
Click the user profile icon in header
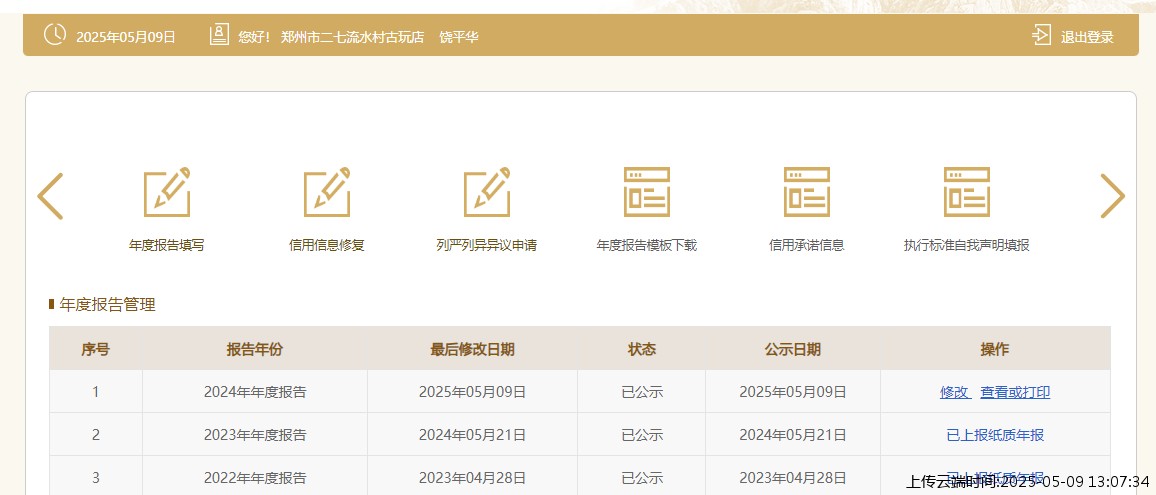pyautogui.click(x=219, y=35)
